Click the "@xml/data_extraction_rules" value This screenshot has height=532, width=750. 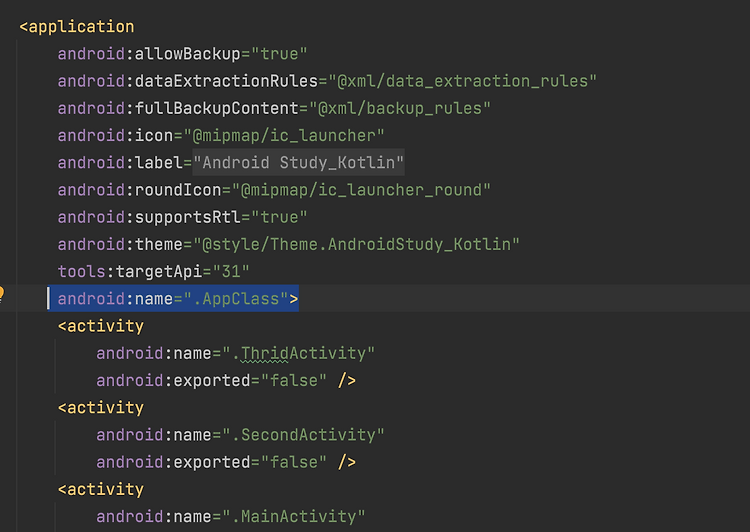[x=463, y=81]
